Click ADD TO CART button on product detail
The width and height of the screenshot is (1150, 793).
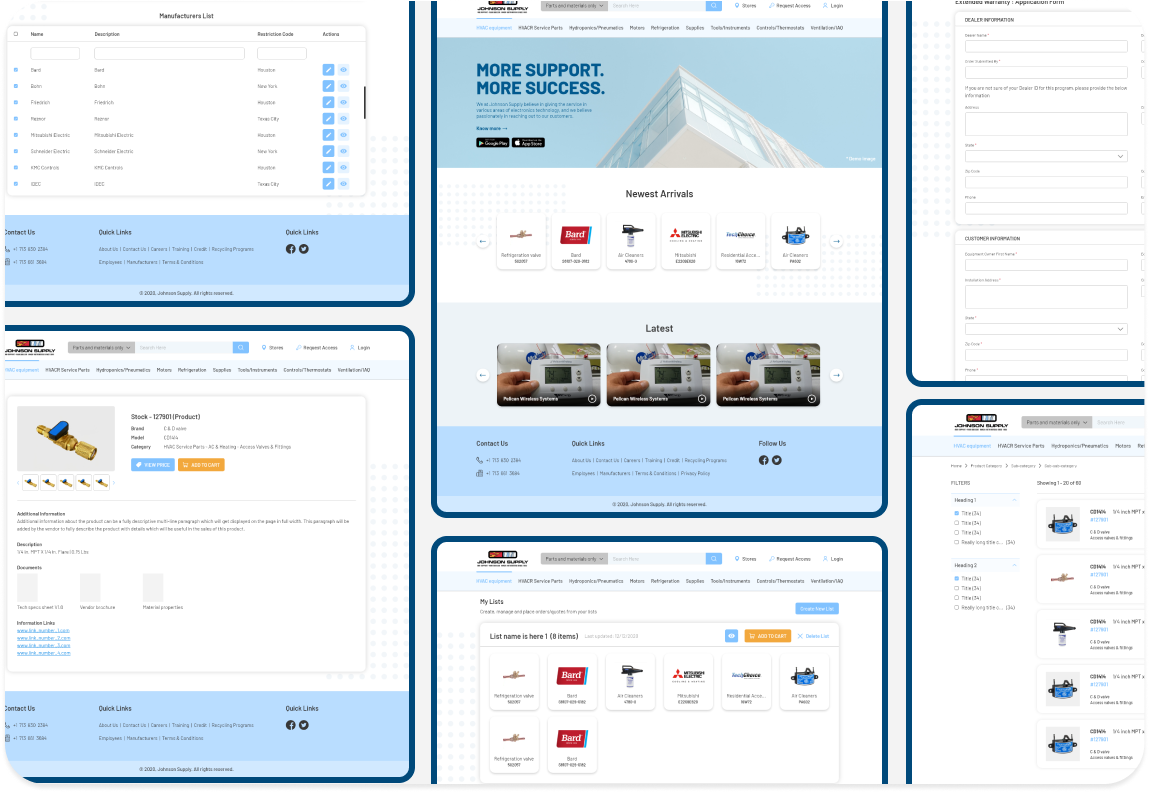202,464
